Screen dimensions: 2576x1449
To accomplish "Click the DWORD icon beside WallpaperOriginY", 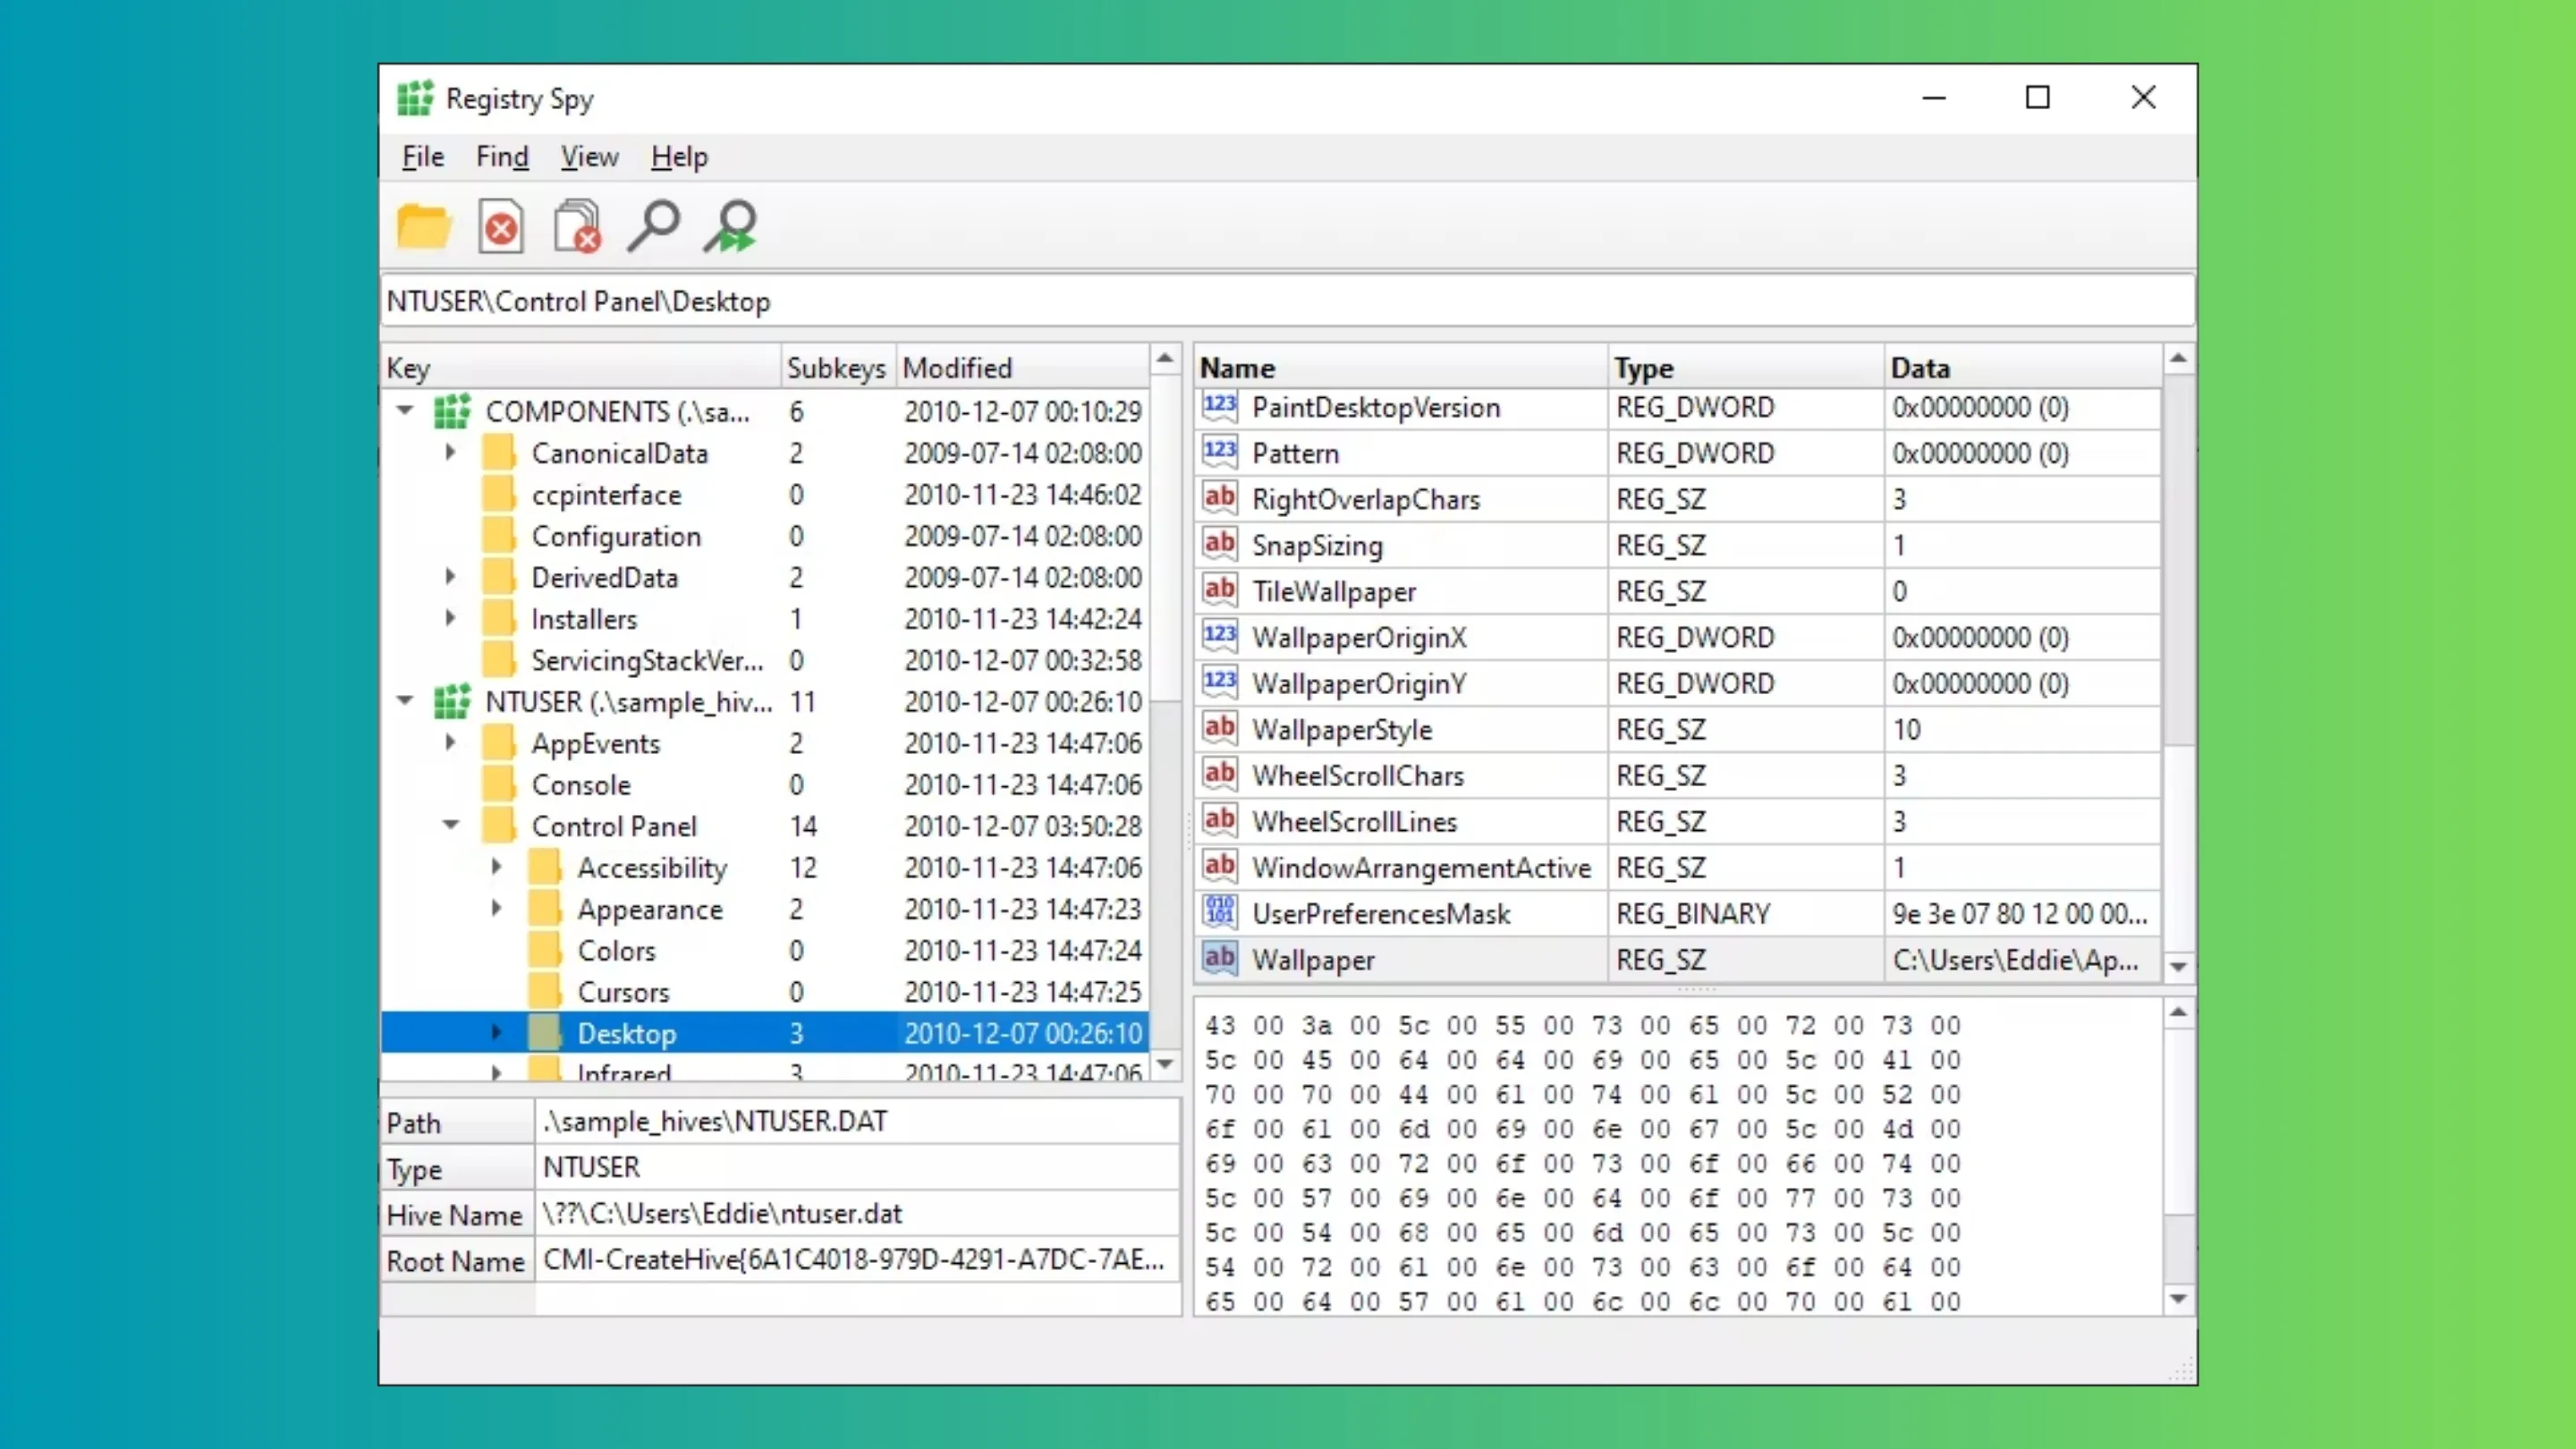I will pos(1219,683).
